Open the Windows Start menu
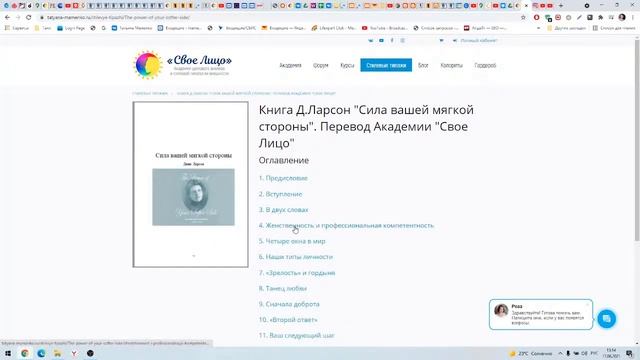 8,353
